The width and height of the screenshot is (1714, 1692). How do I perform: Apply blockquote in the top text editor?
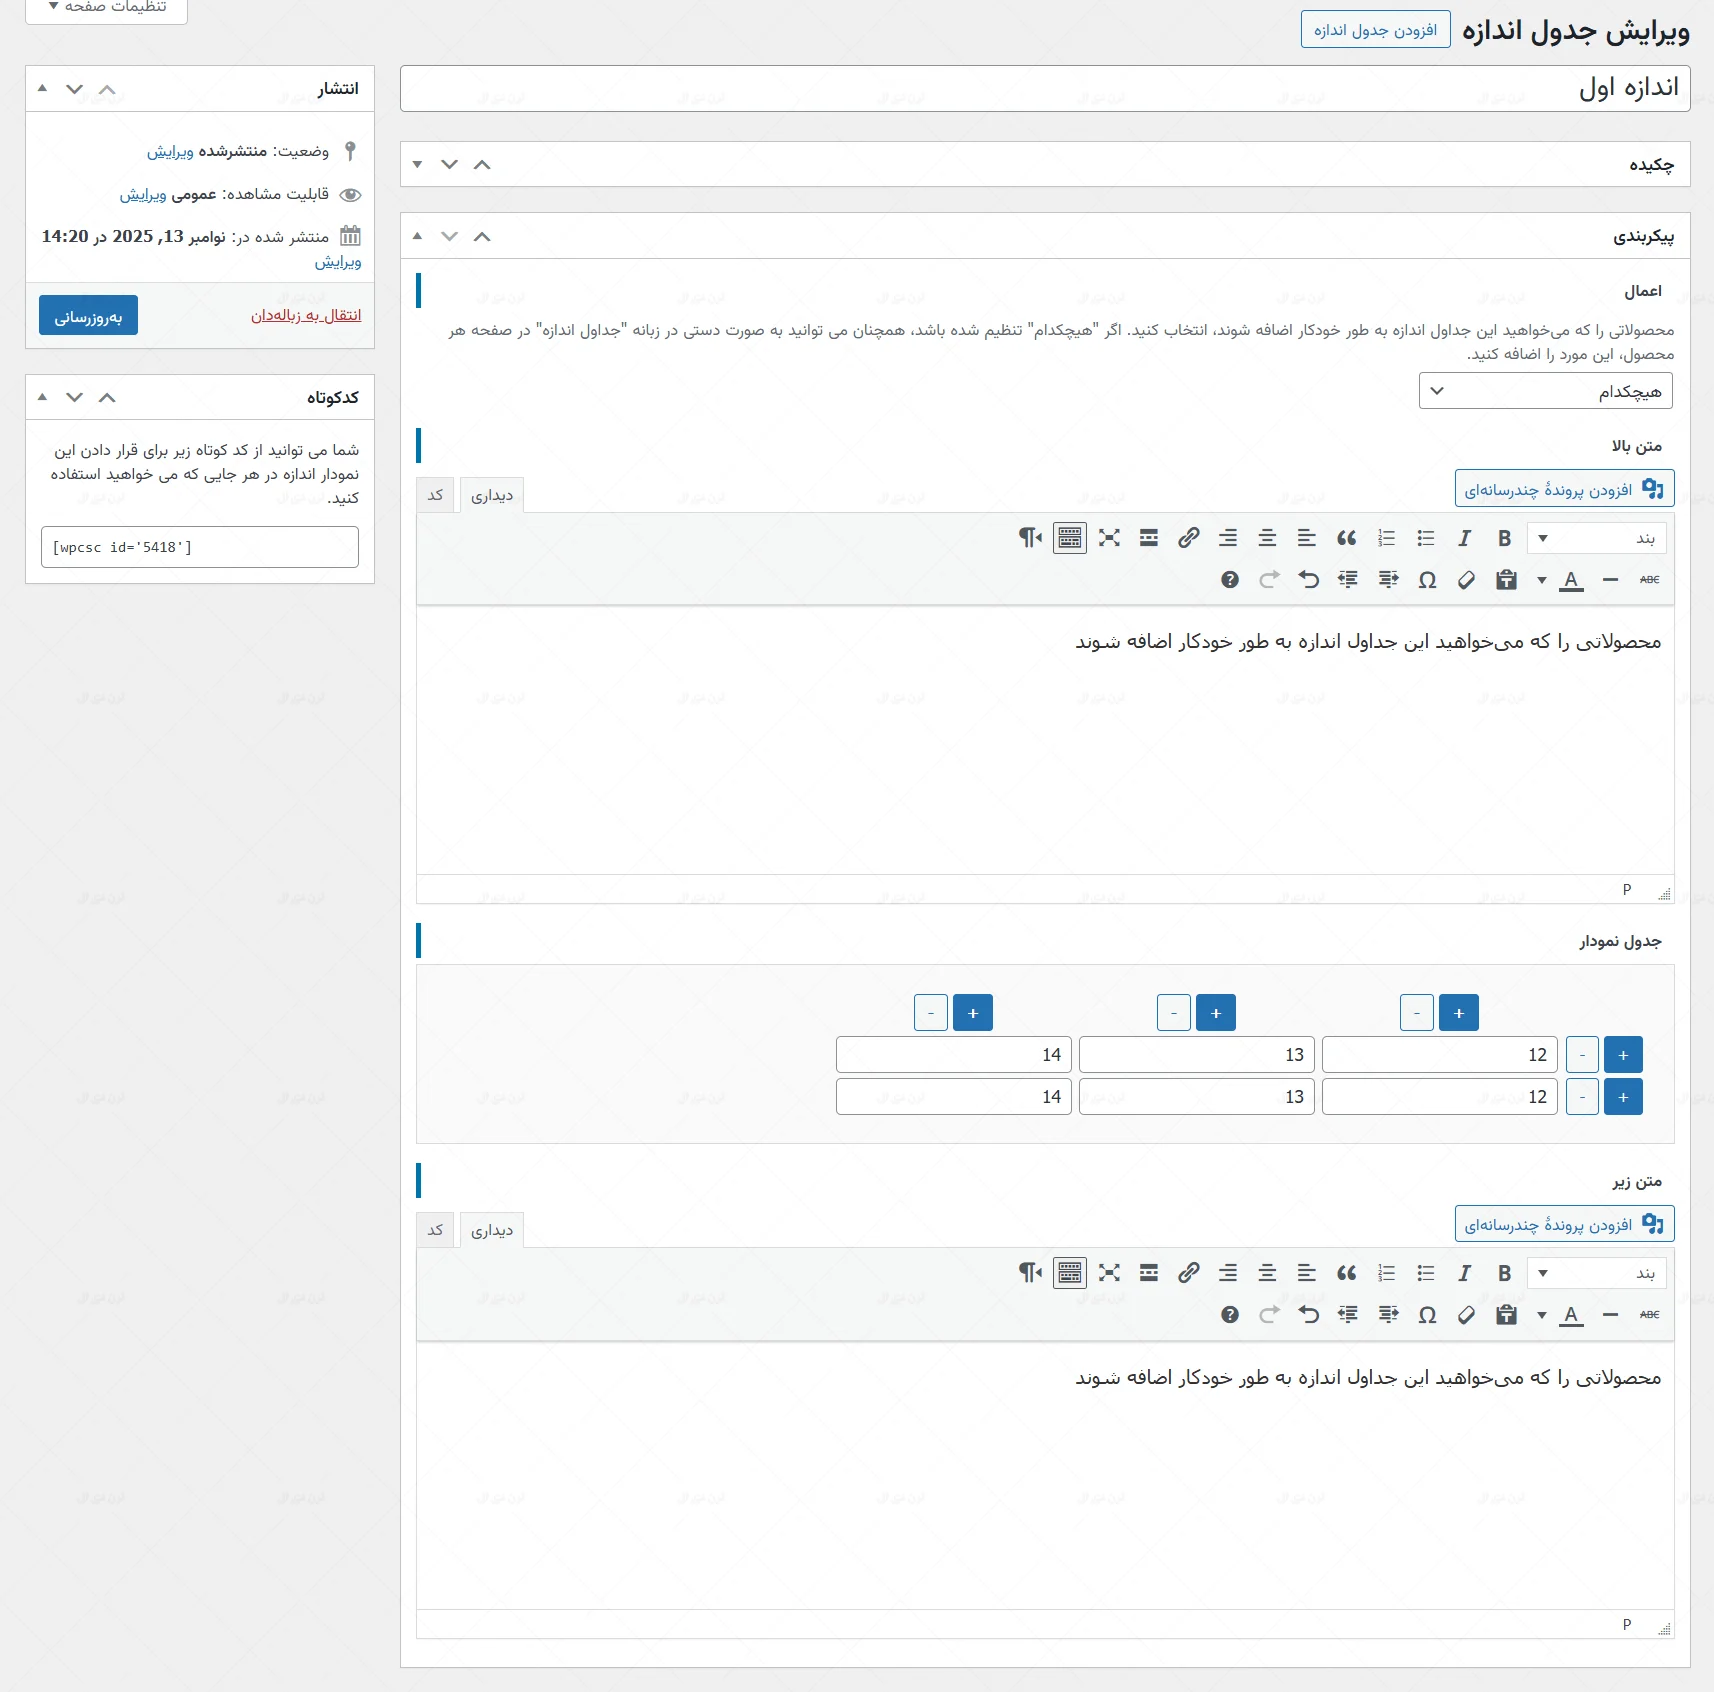1346,539
